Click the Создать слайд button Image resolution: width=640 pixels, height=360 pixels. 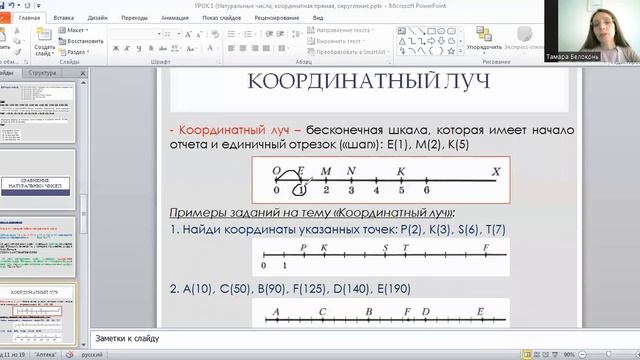coord(44,42)
